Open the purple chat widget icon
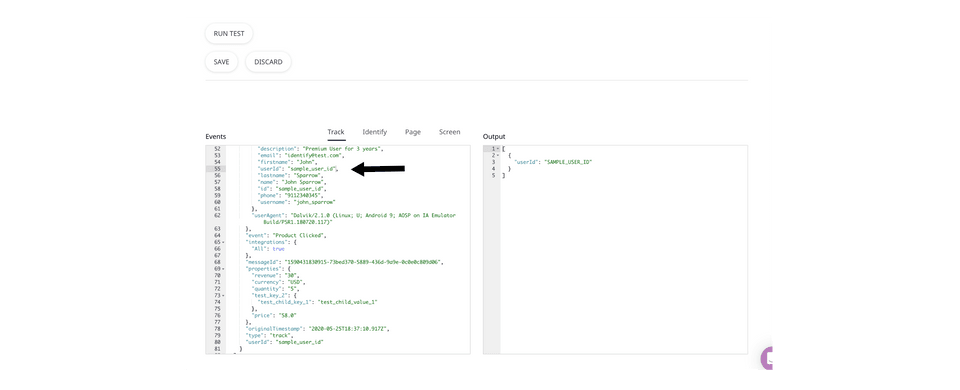Image resolution: width=960 pixels, height=390 pixels. click(x=767, y=358)
